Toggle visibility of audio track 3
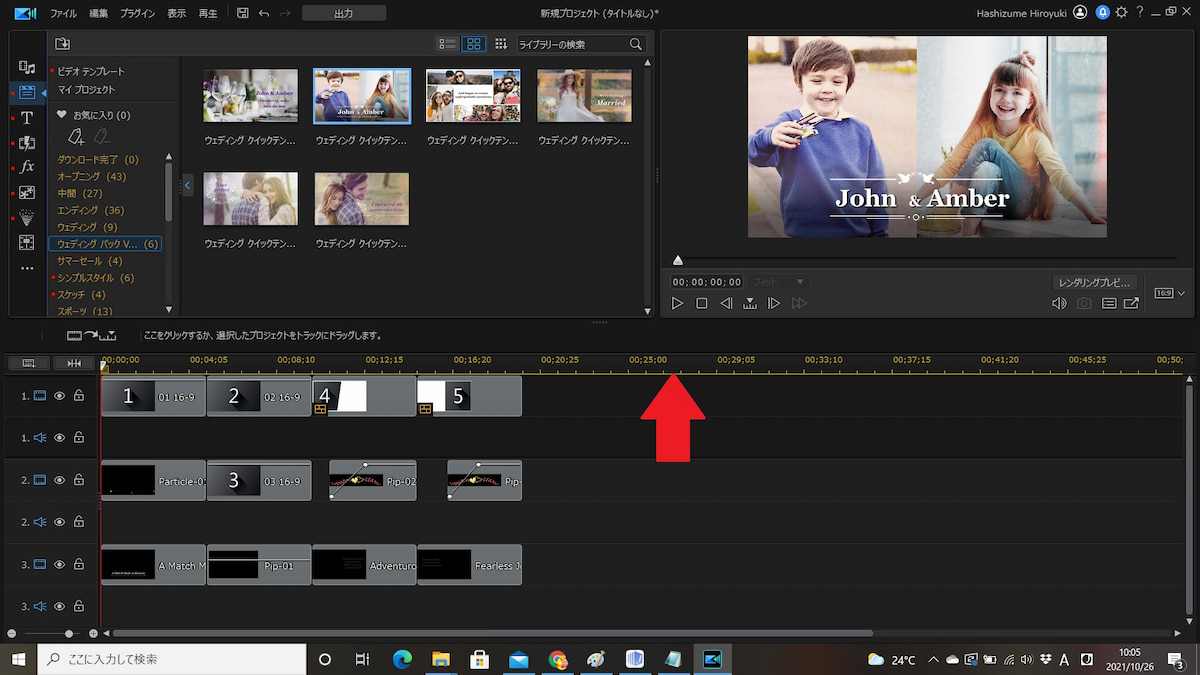The image size is (1200, 675). 59,606
